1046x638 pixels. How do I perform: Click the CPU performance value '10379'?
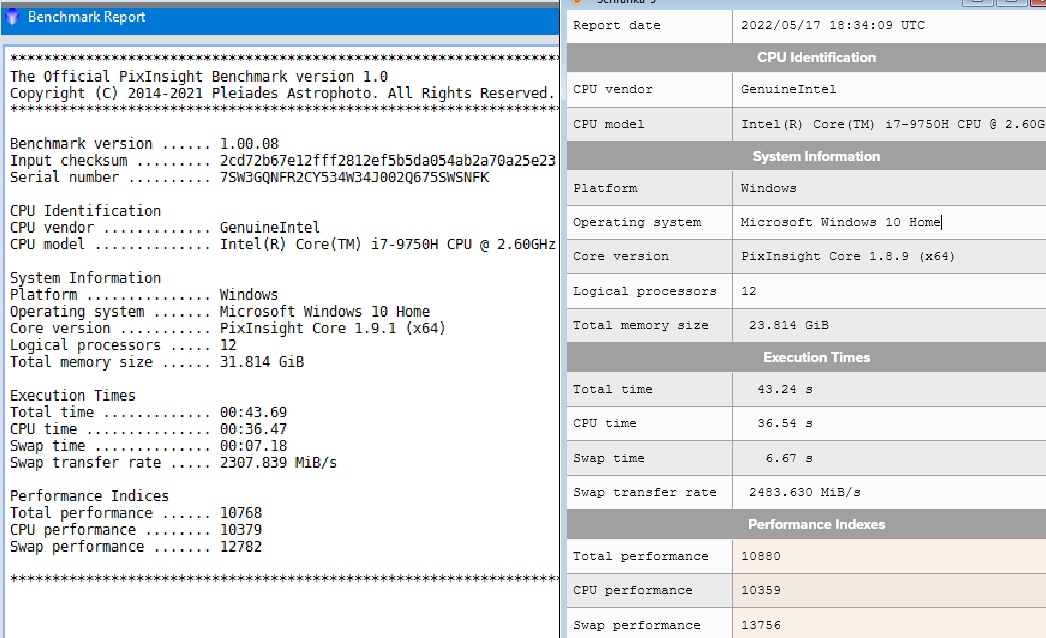[x=241, y=530]
